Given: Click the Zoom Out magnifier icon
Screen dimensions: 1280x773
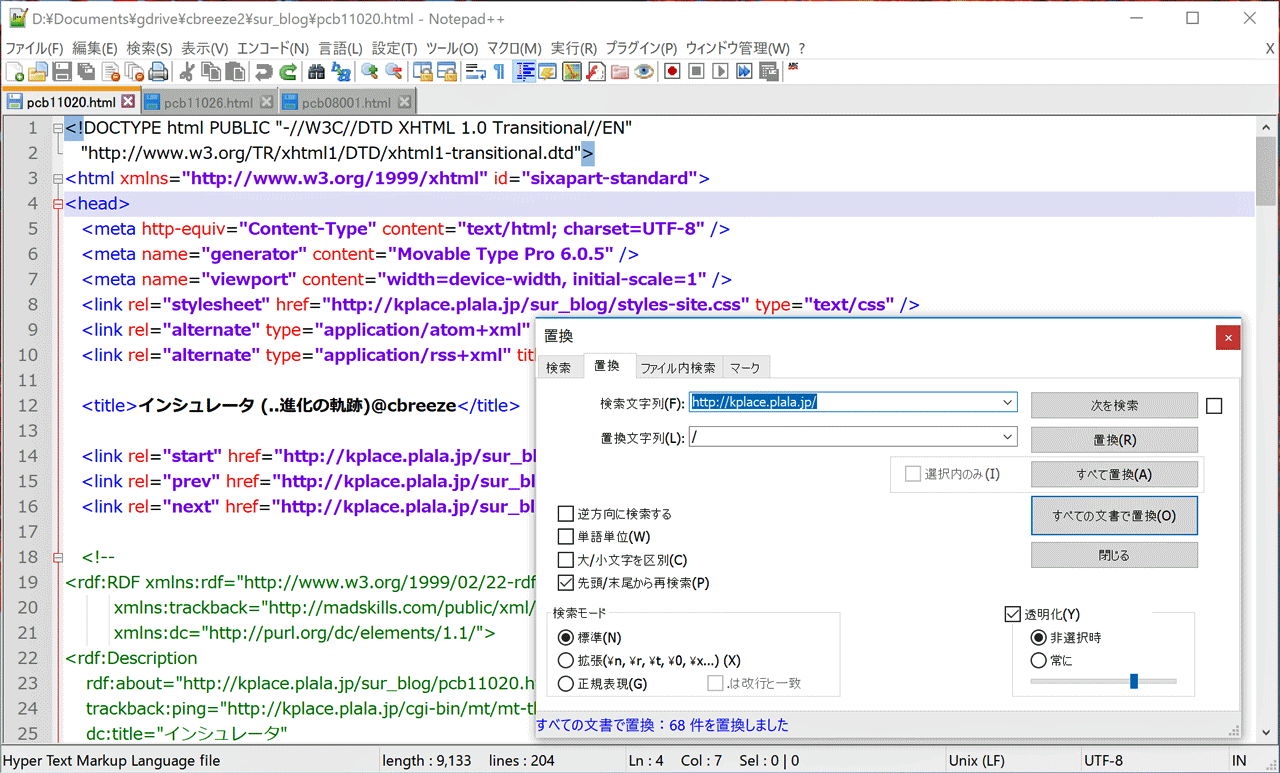Looking at the screenshot, I should (393, 72).
